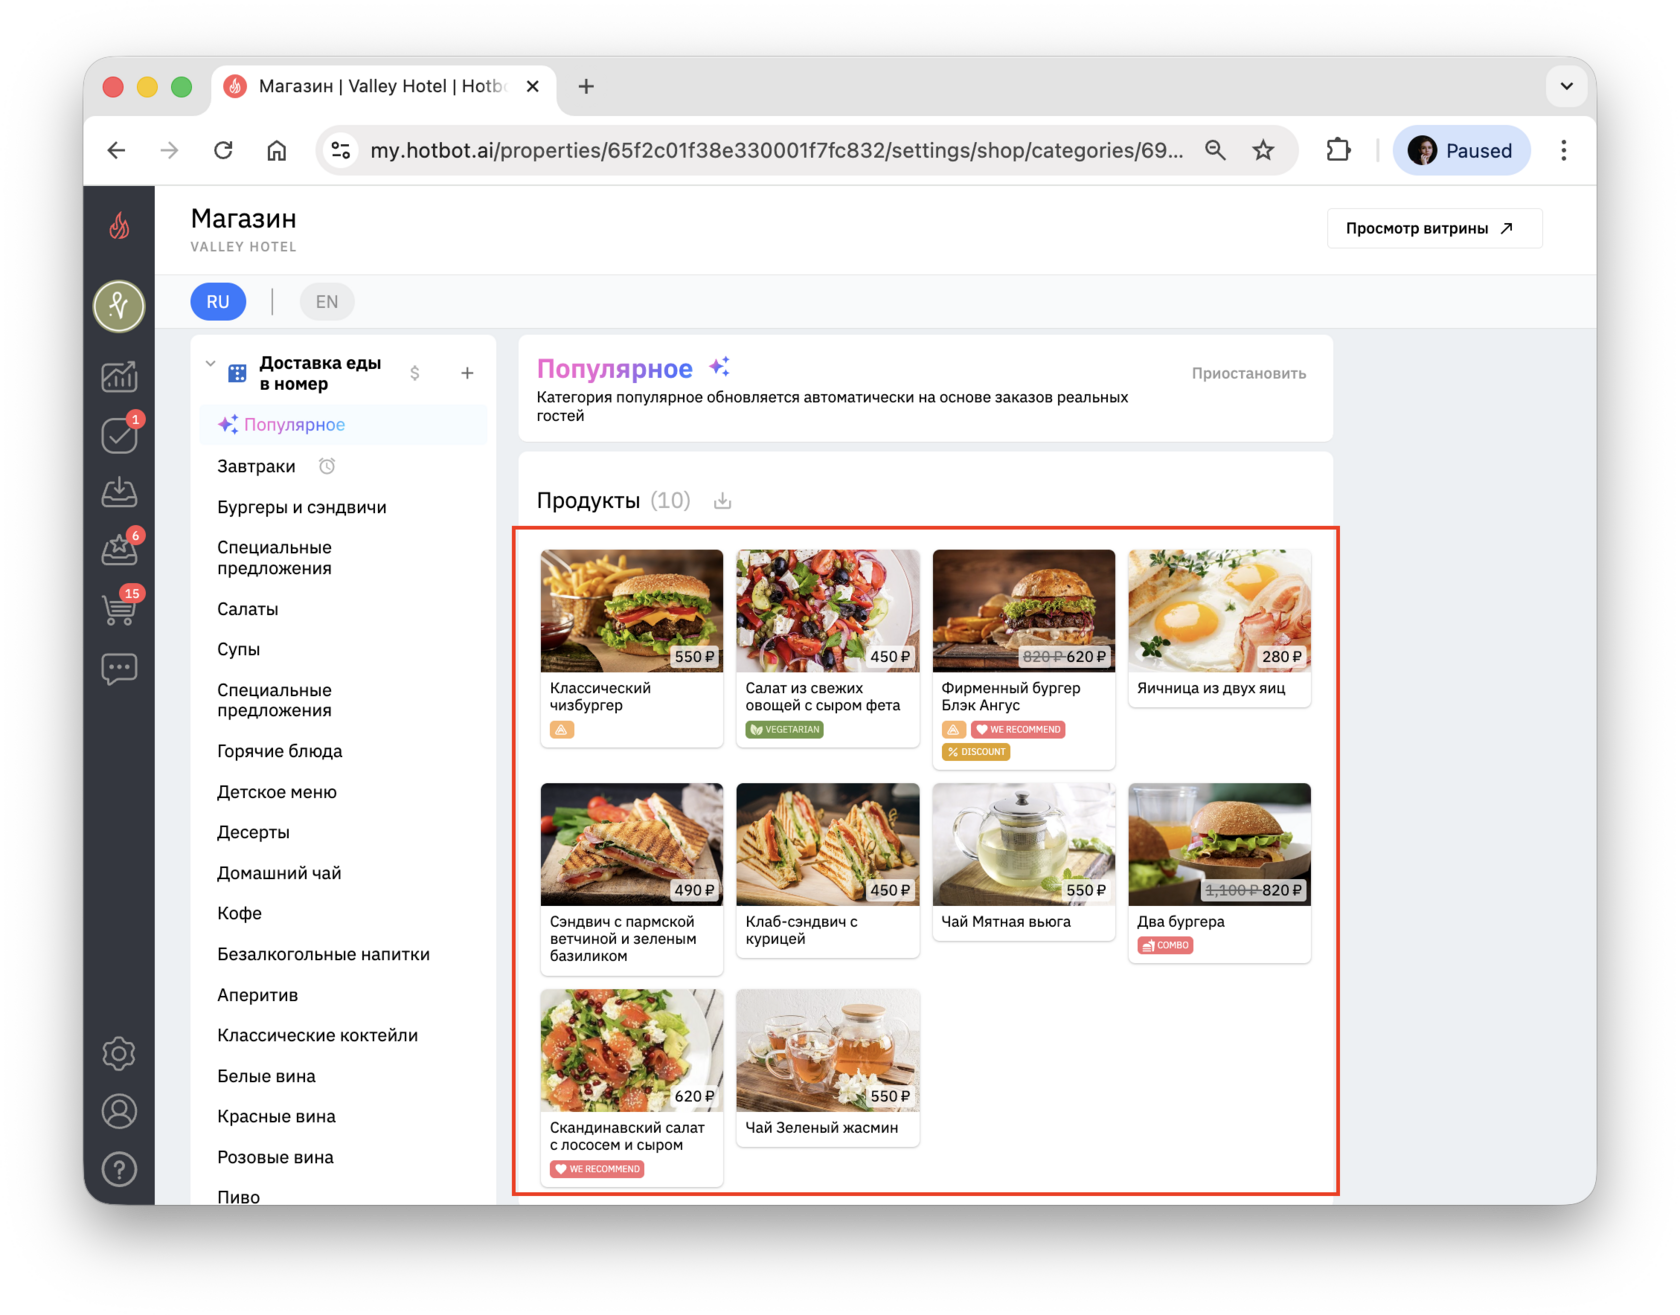
Task: Open Классические коктейли category
Action: point(318,1036)
